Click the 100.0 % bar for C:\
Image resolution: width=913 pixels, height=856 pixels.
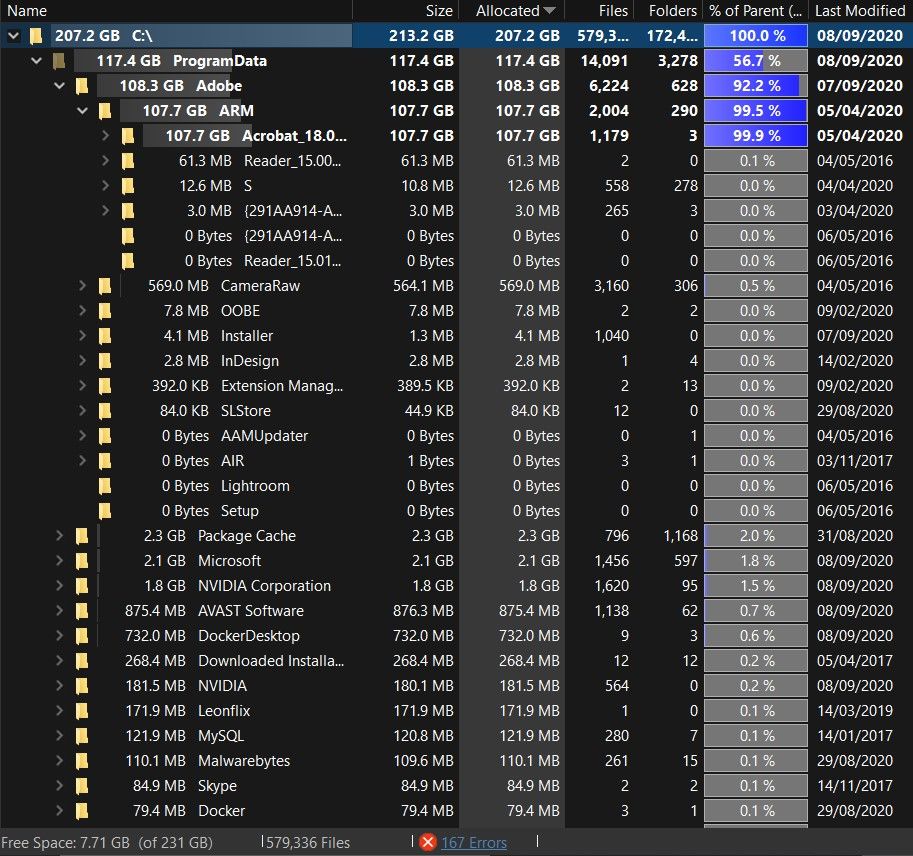(756, 36)
